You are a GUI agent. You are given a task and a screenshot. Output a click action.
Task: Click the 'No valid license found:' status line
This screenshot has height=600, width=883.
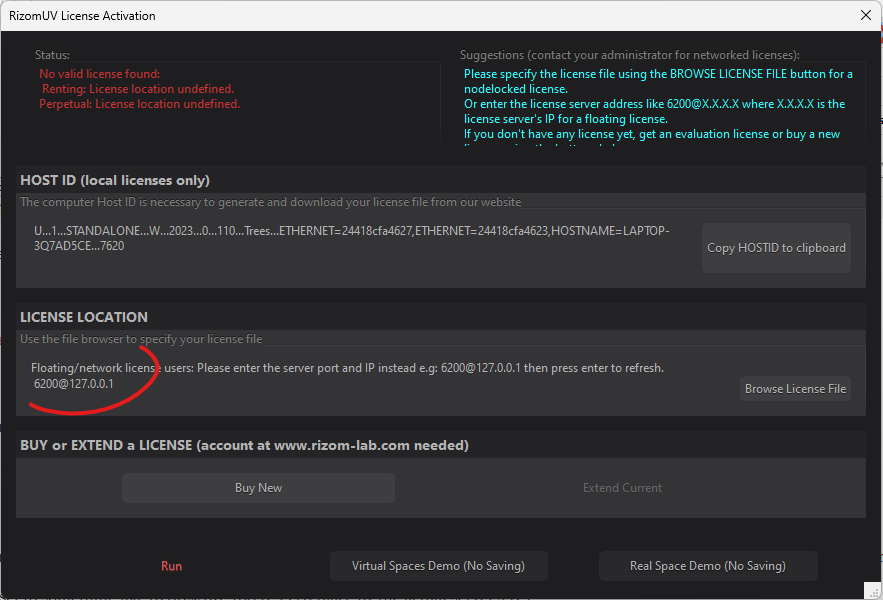click(100, 74)
